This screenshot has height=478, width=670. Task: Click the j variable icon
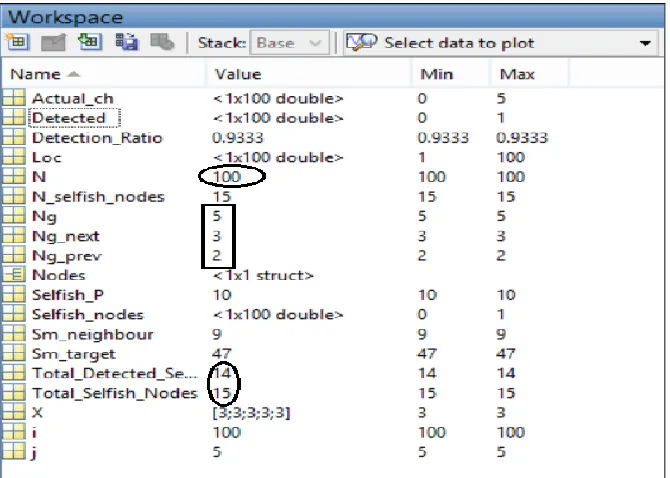pos(14,452)
